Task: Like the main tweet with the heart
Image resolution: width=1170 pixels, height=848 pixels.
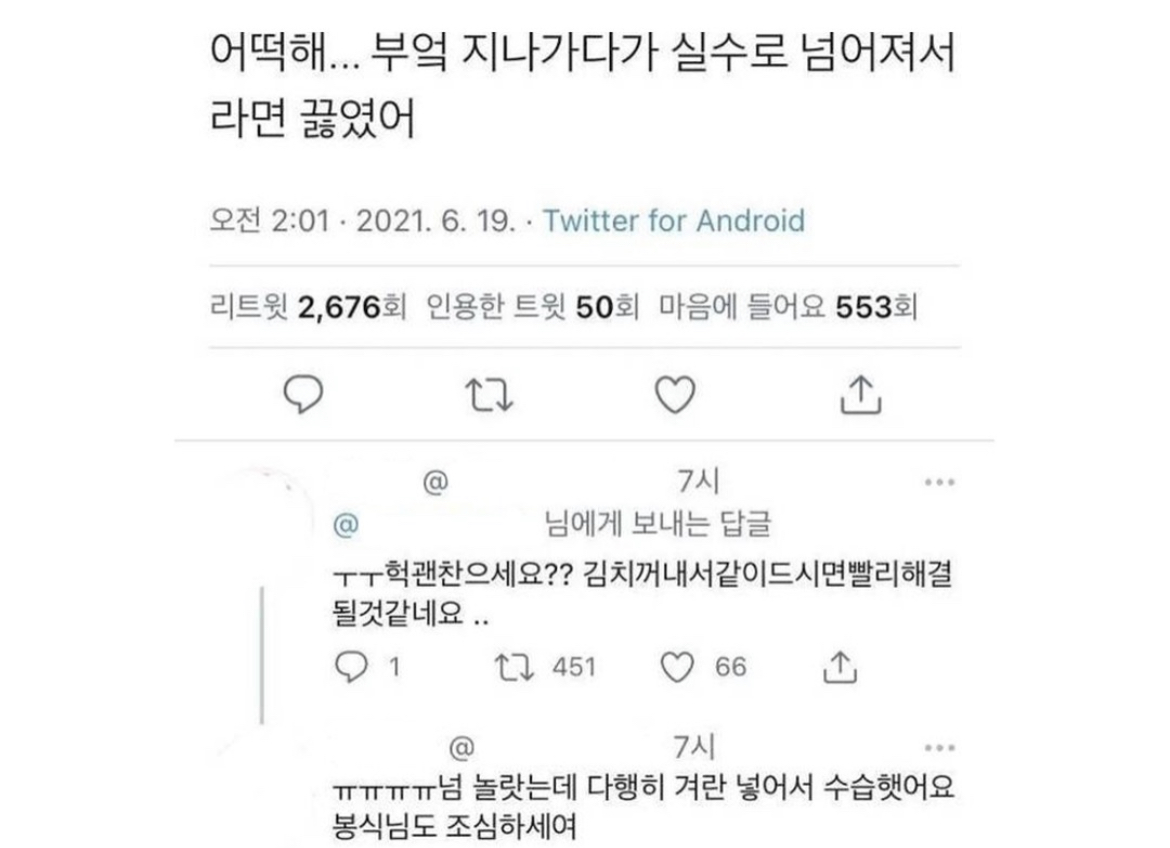Action: click(x=675, y=395)
